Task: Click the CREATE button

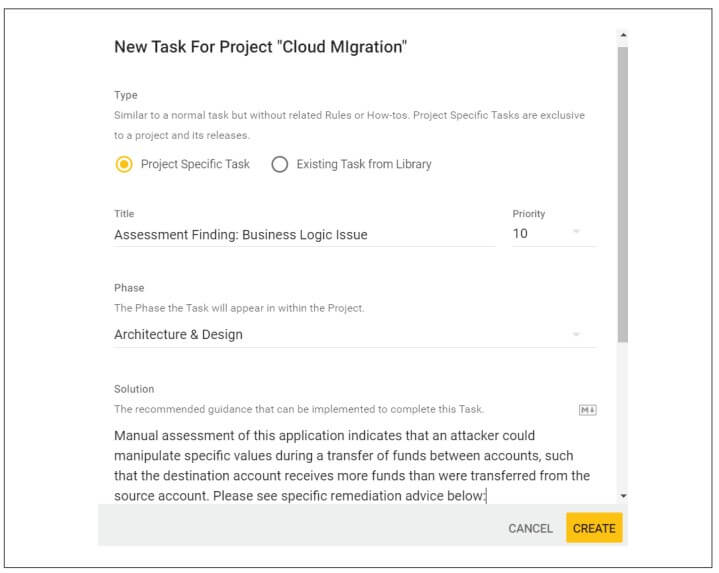Action: 594,528
